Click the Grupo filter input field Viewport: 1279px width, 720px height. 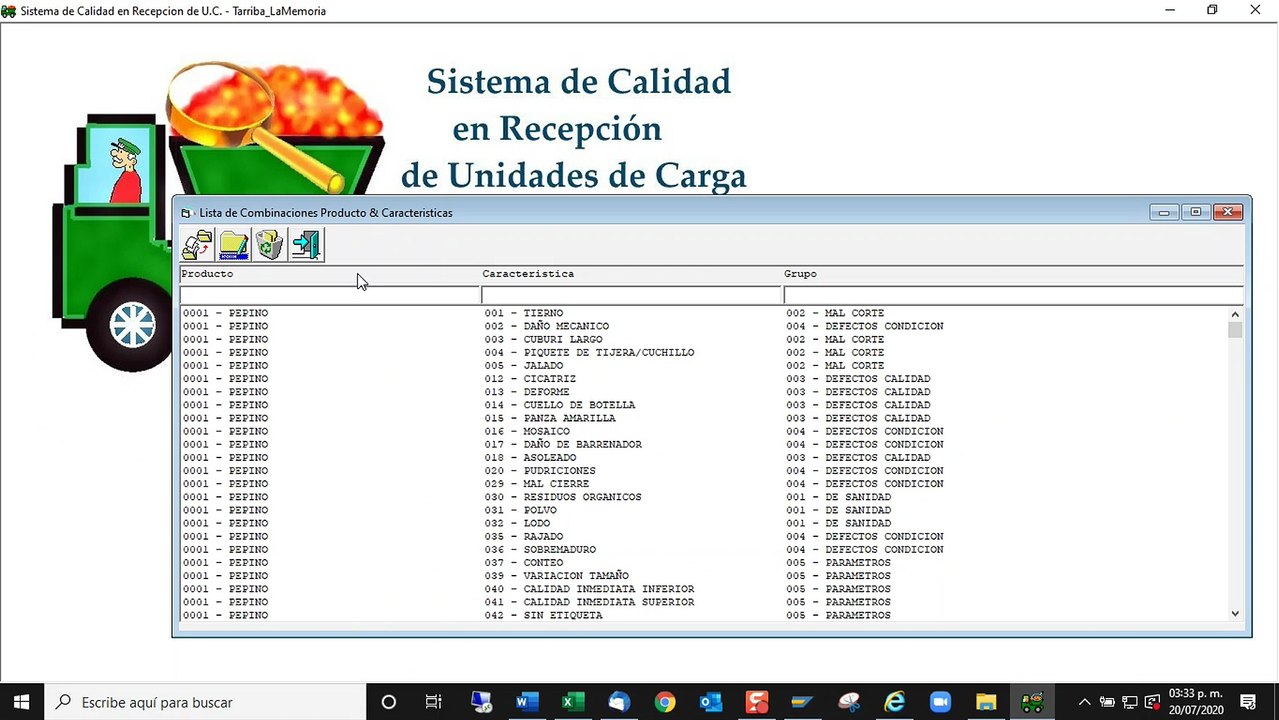point(1013,295)
